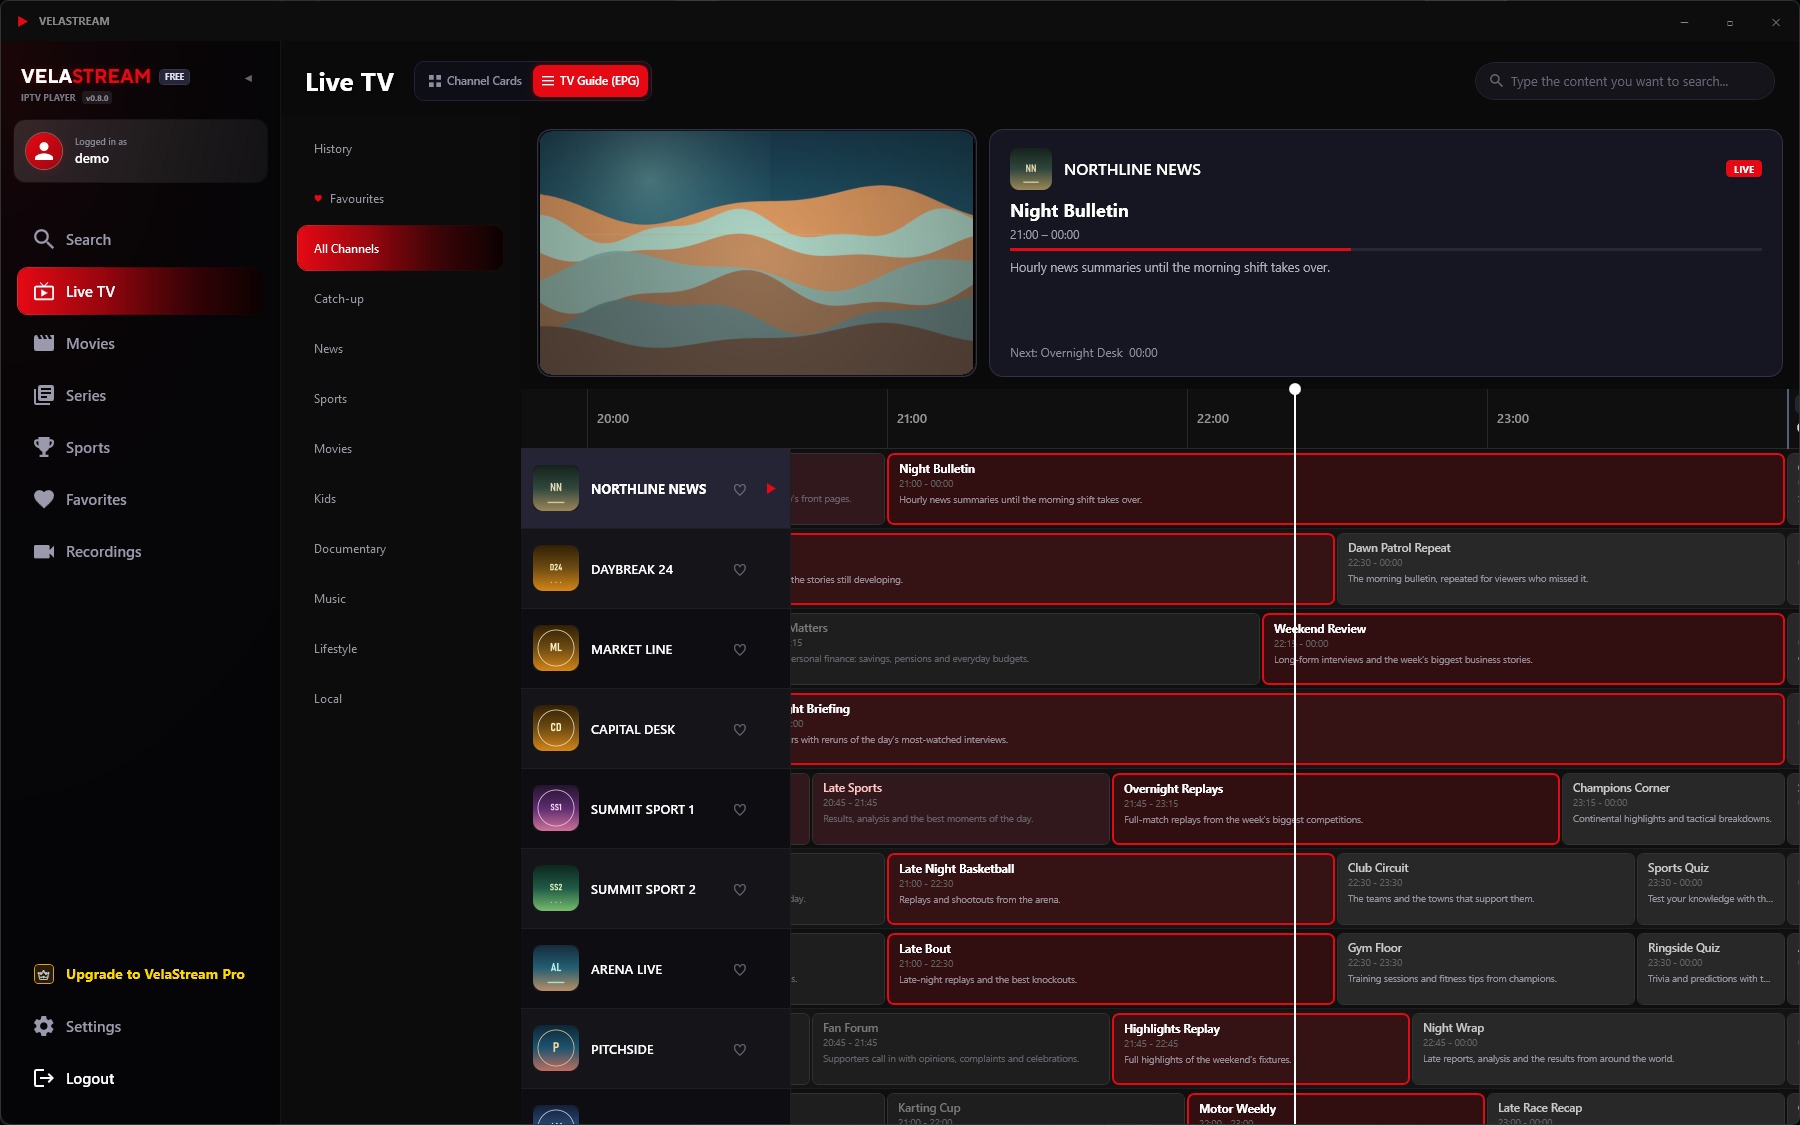
Task: Open Settings with the gear icon
Action: tap(140, 1026)
